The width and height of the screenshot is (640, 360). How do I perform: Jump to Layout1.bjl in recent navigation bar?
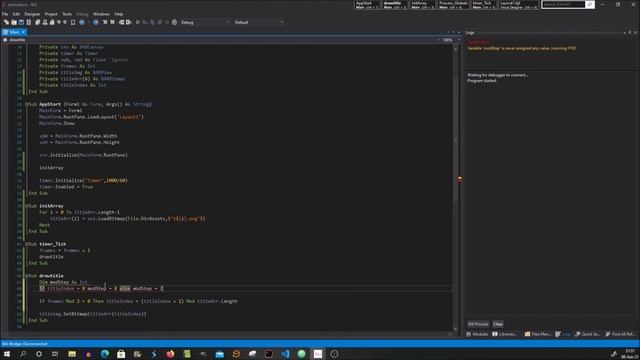518,5
